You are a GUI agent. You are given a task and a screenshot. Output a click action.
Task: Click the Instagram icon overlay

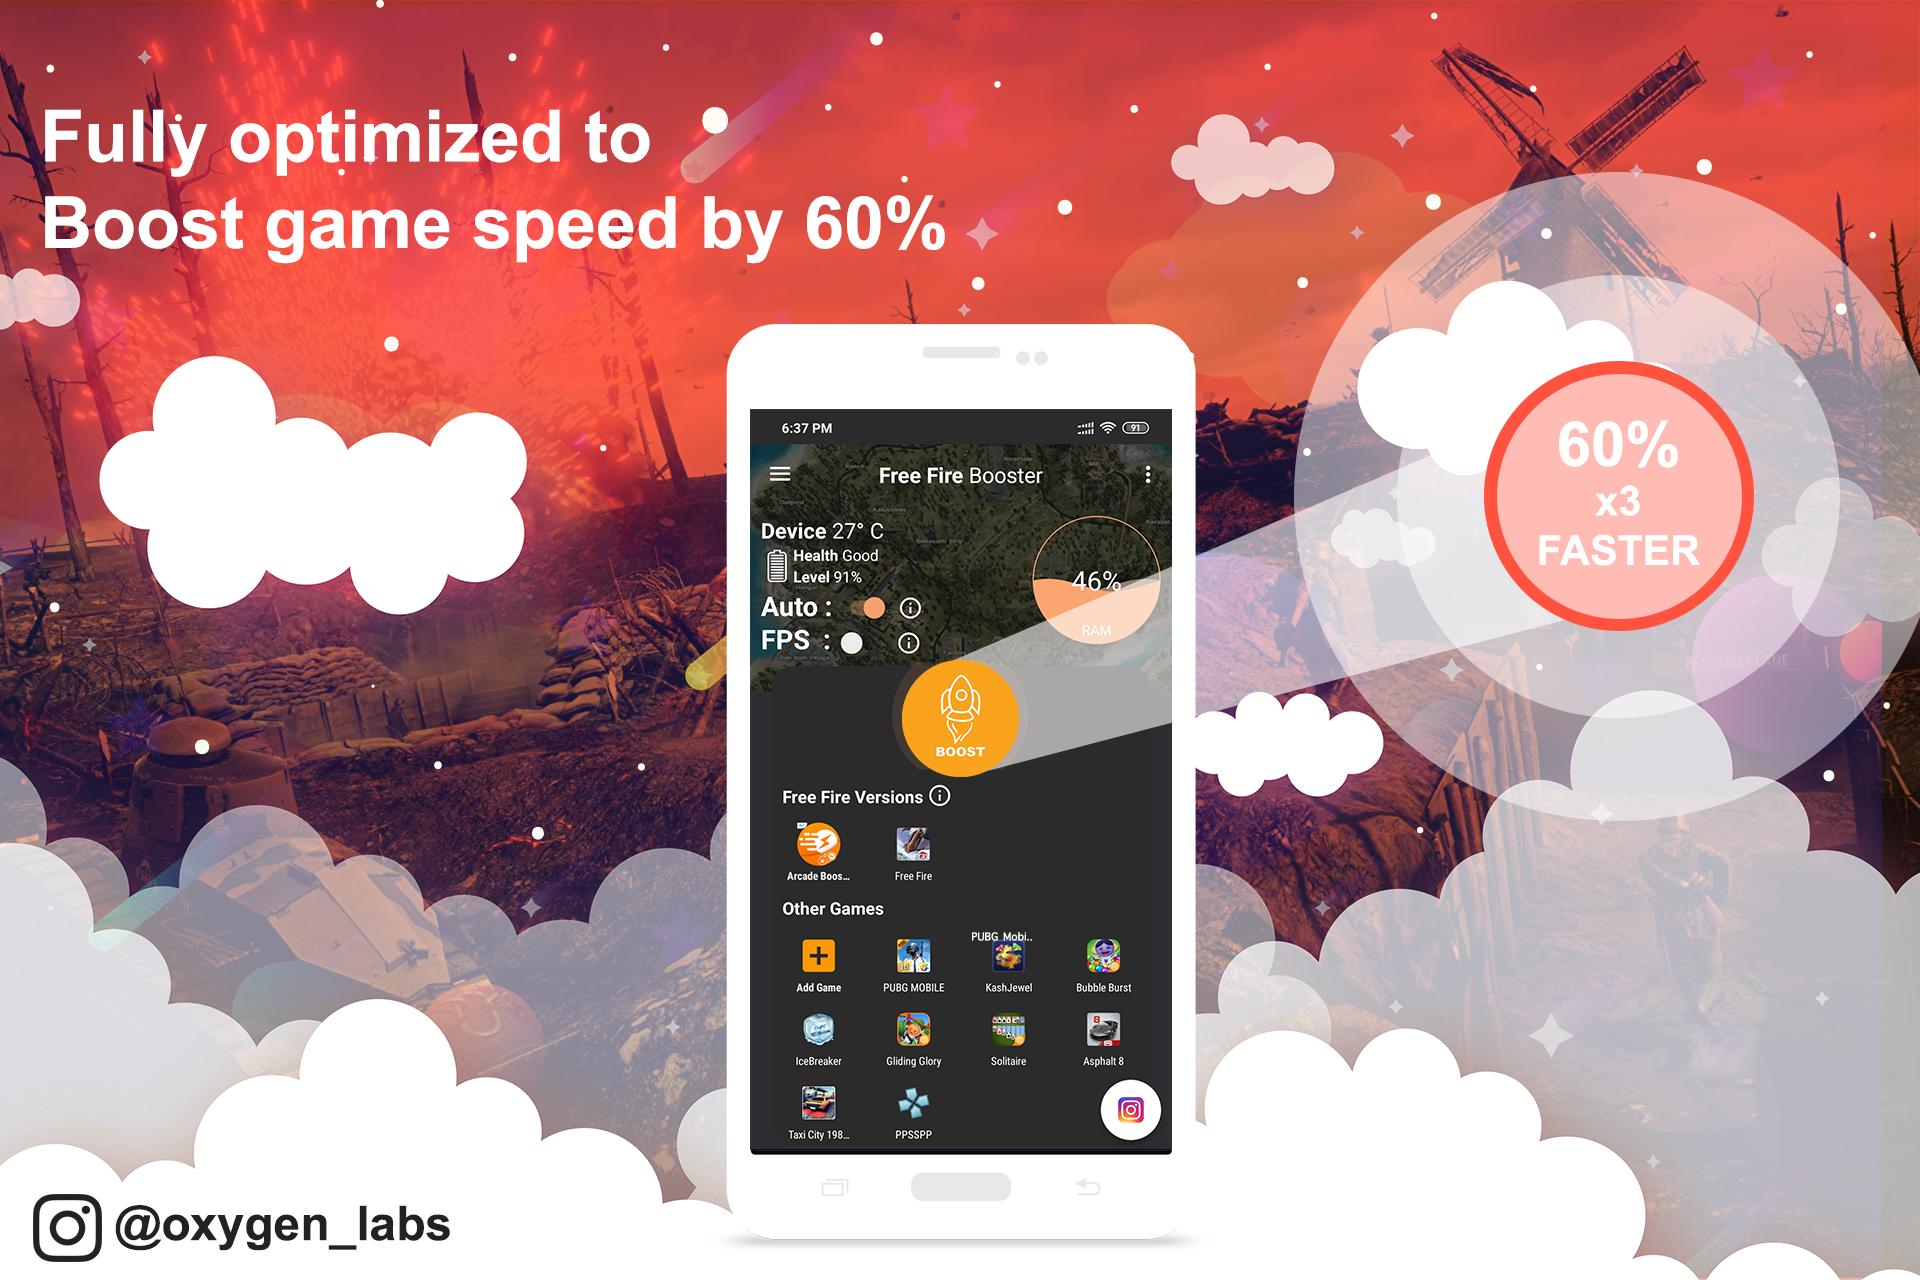[x=1133, y=1107]
